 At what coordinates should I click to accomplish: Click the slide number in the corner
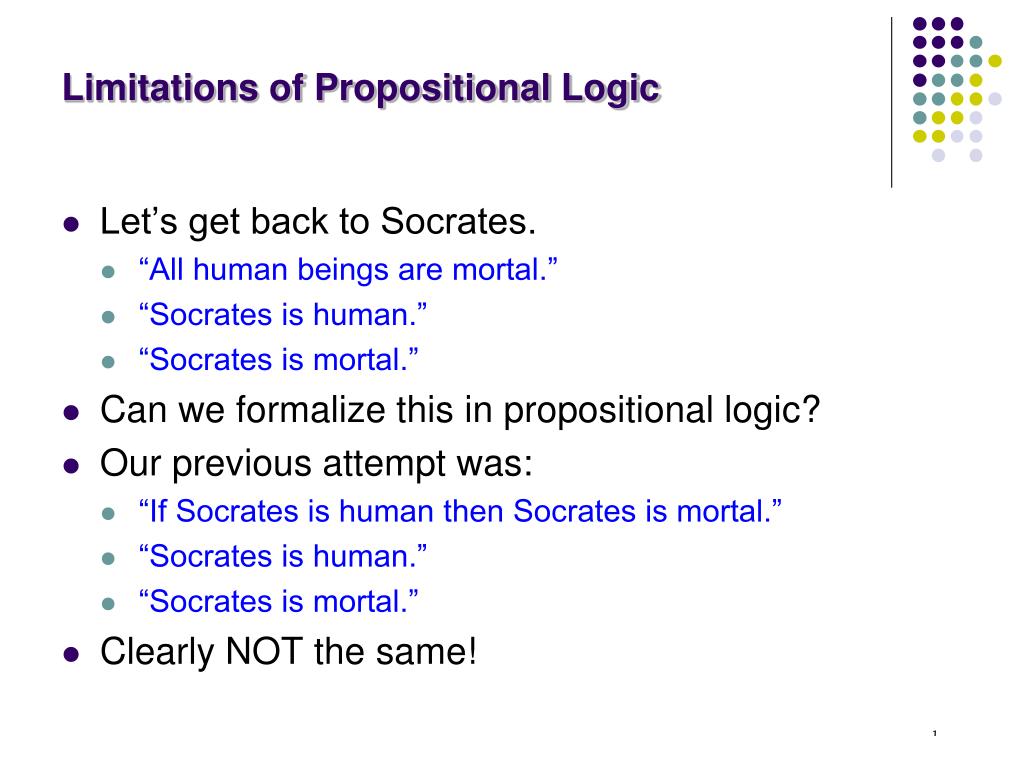935,733
